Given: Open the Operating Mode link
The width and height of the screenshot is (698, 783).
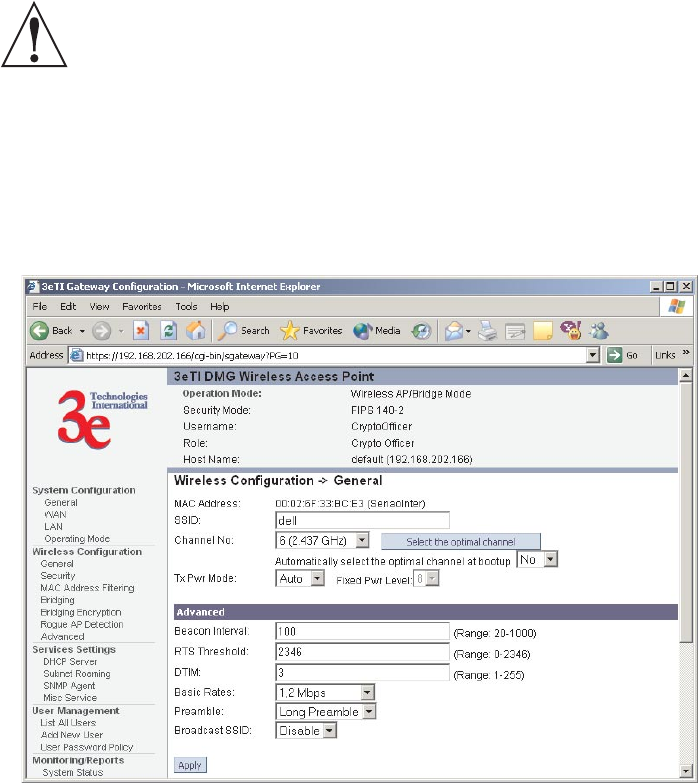Looking at the screenshot, I should pyautogui.click(x=77, y=539).
